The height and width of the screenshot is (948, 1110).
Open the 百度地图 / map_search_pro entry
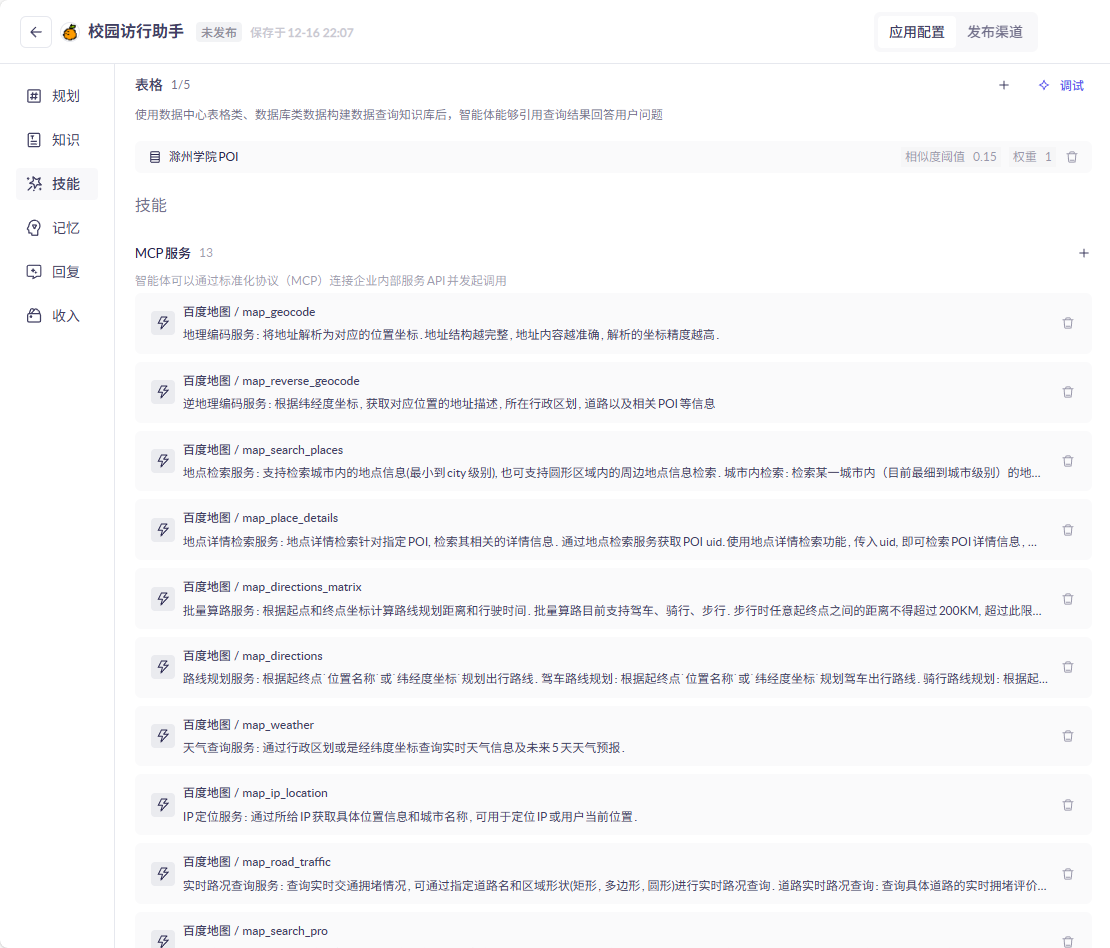(613, 931)
